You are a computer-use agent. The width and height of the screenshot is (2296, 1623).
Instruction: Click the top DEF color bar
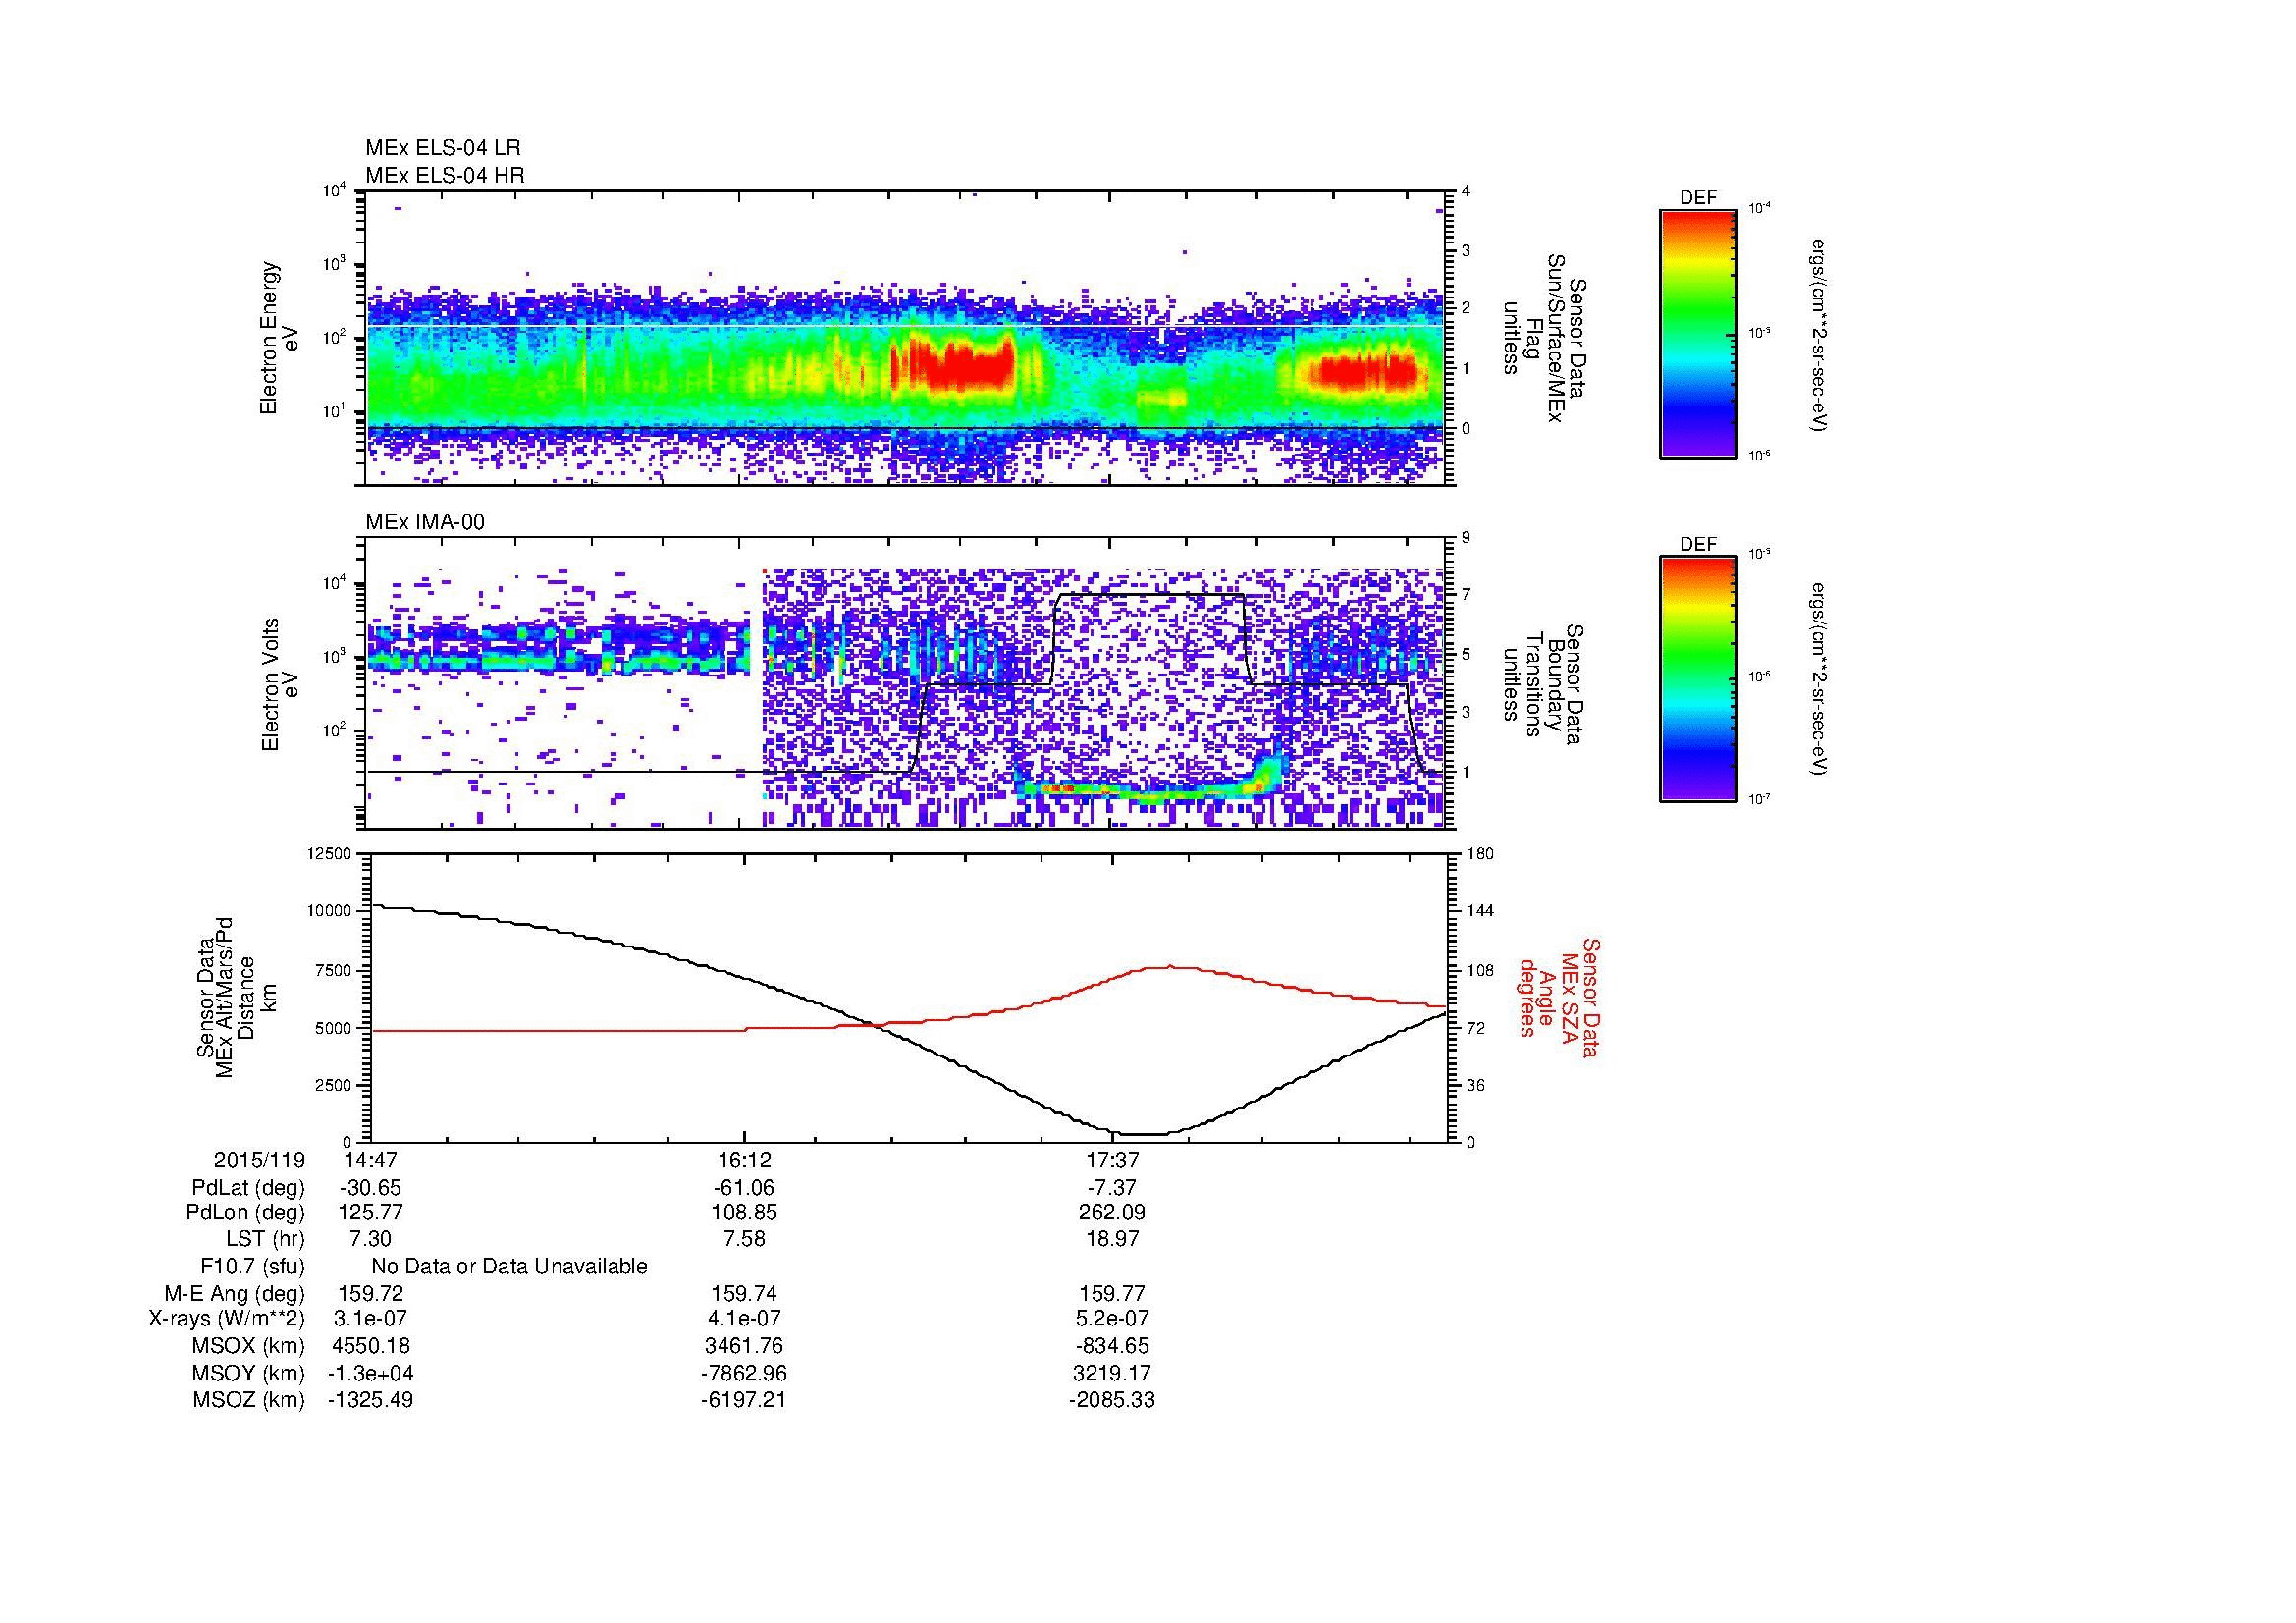(x=1698, y=333)
